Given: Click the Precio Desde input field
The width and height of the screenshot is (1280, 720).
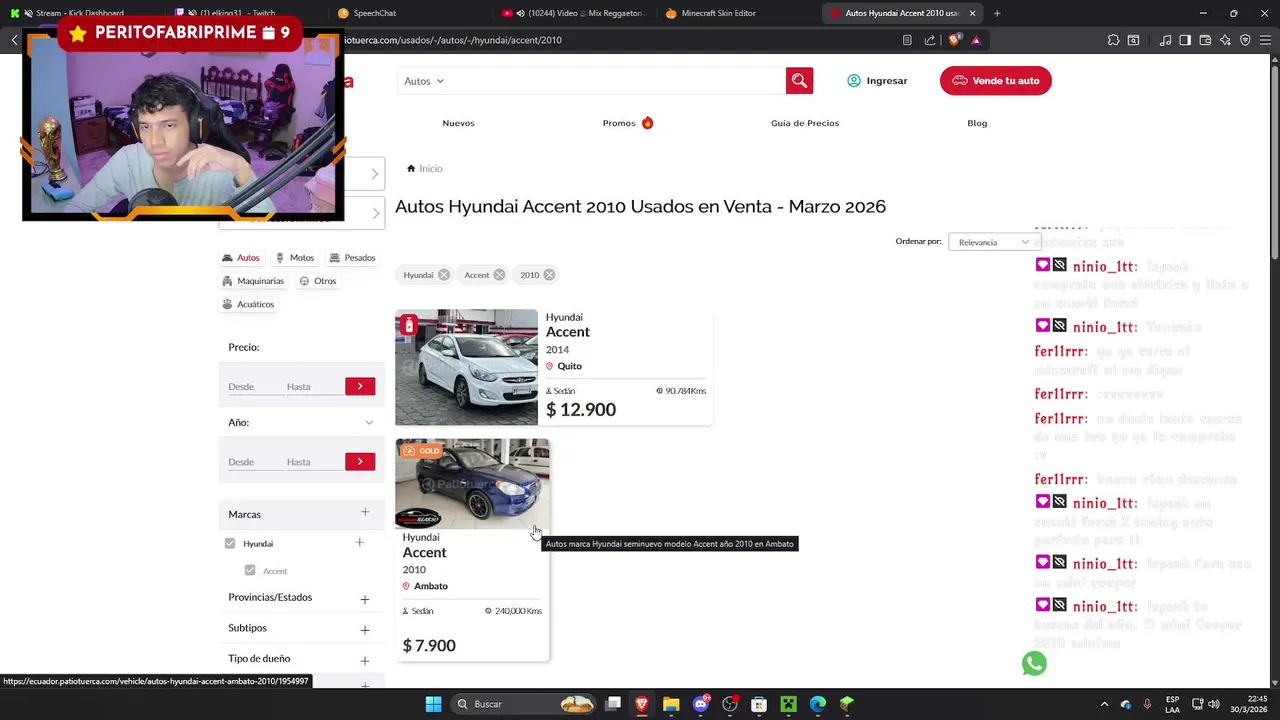Looking at the screenshot, I should (254, 386).
